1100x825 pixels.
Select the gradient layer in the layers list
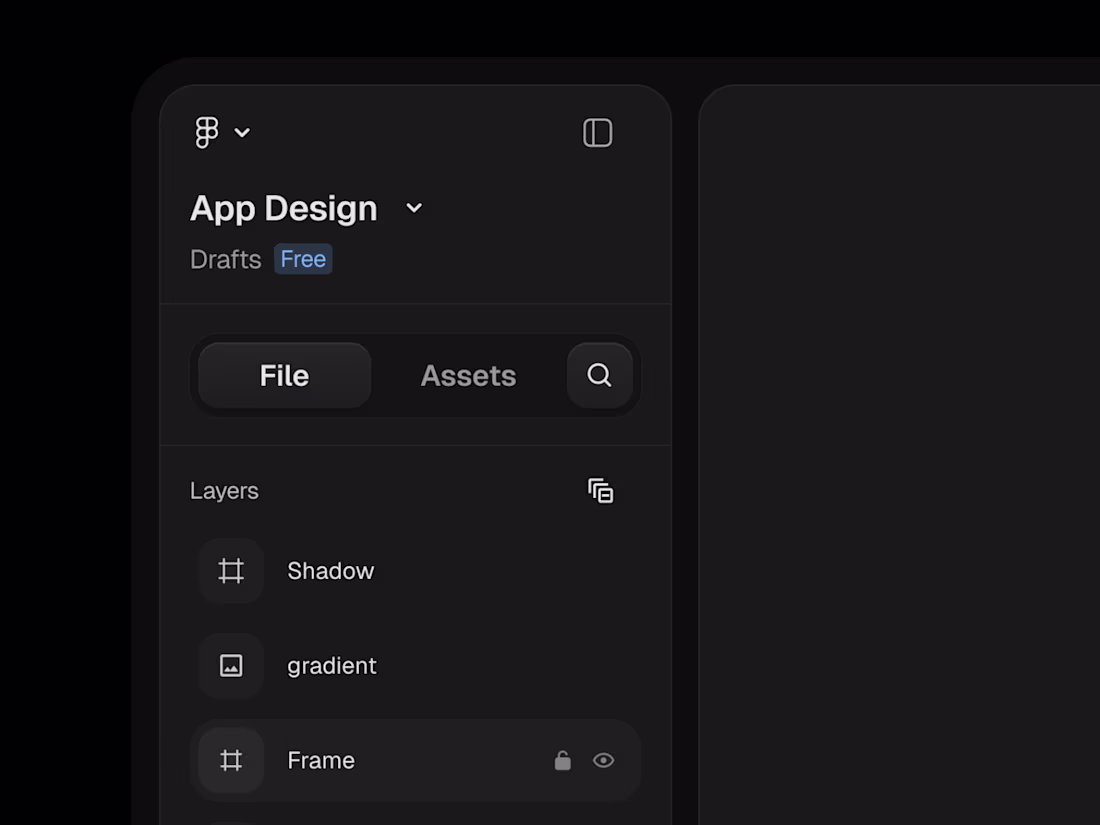click(331, 665)
